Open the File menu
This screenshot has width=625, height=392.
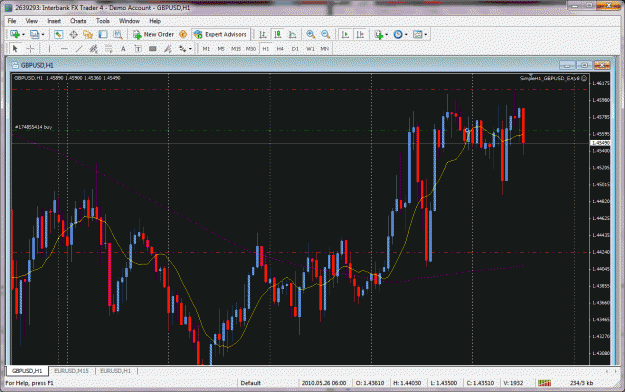[12, 21]
